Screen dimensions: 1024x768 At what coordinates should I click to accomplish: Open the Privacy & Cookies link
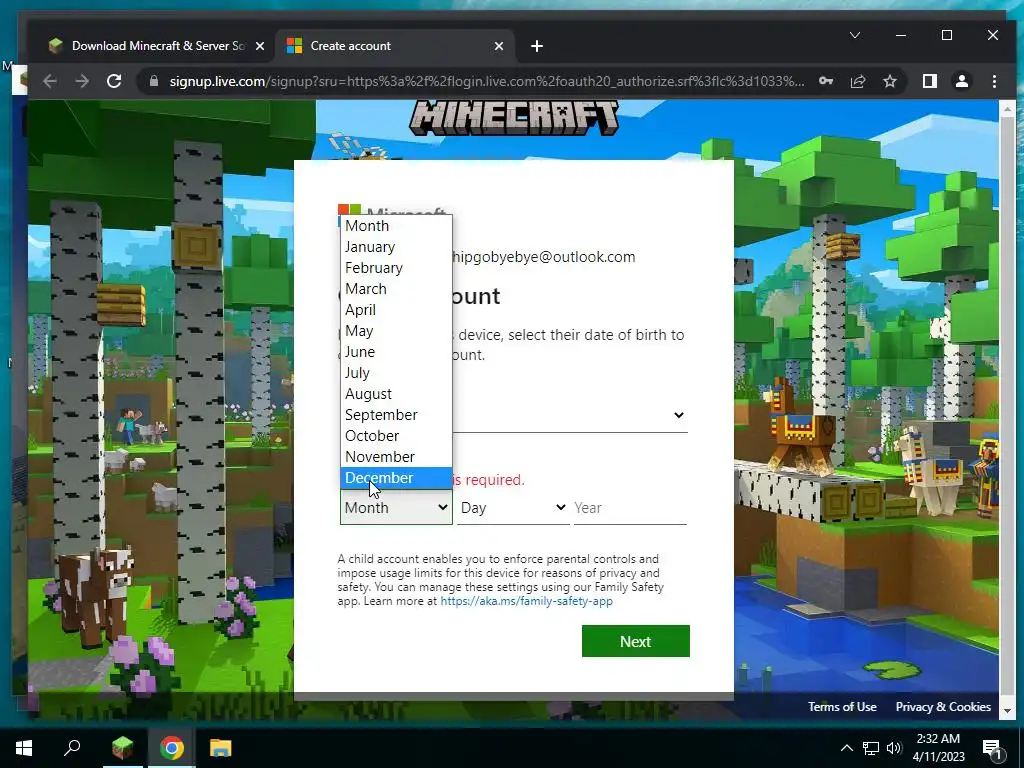click(x=943, y=707)
